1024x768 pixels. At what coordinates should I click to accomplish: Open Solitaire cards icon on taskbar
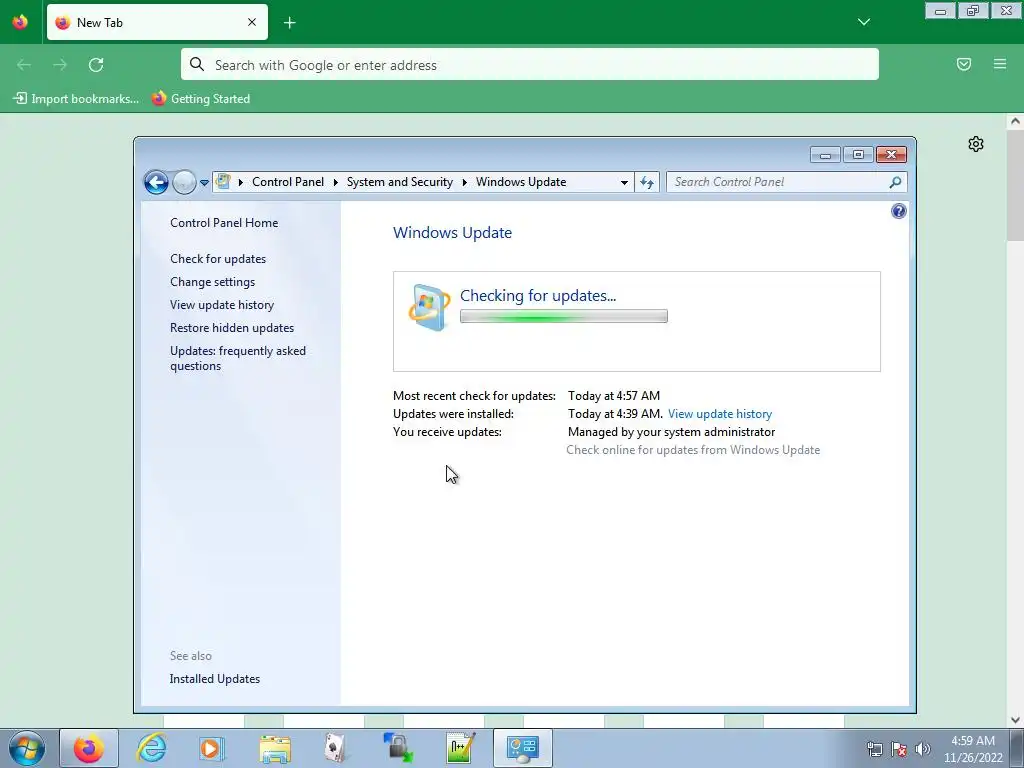tap(335, 748)
